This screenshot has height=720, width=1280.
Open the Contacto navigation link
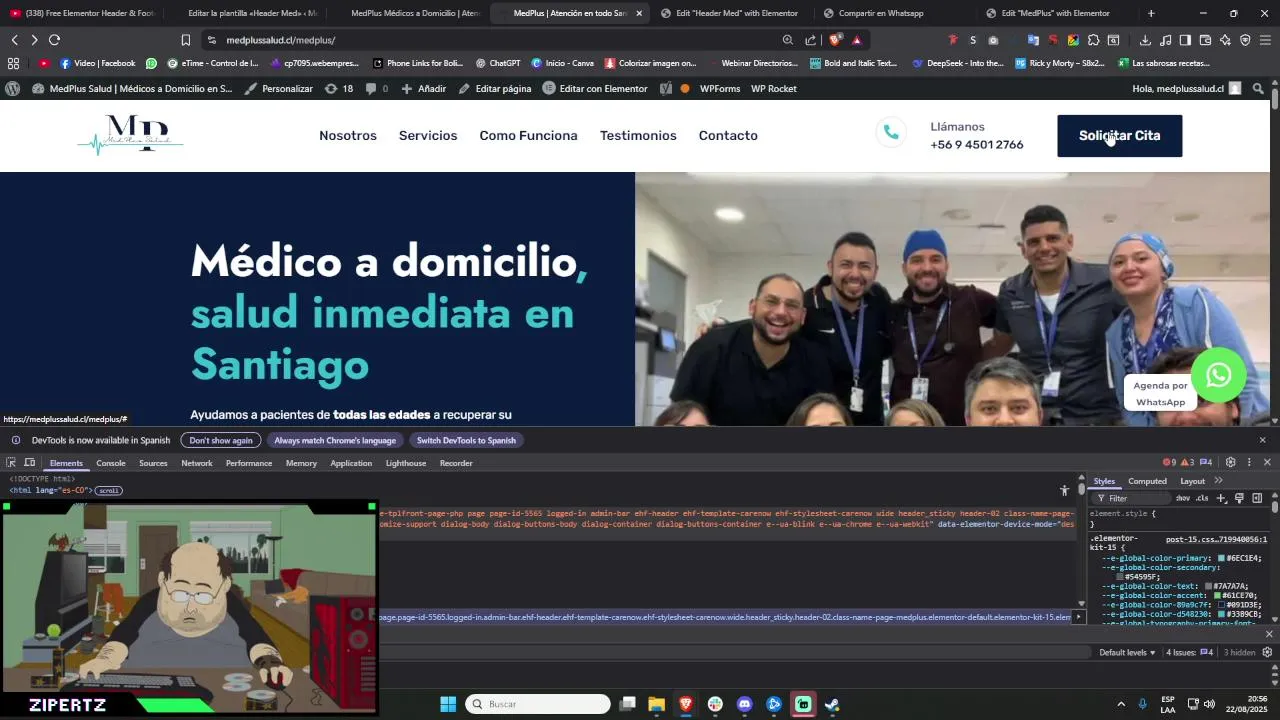[728, 135]
